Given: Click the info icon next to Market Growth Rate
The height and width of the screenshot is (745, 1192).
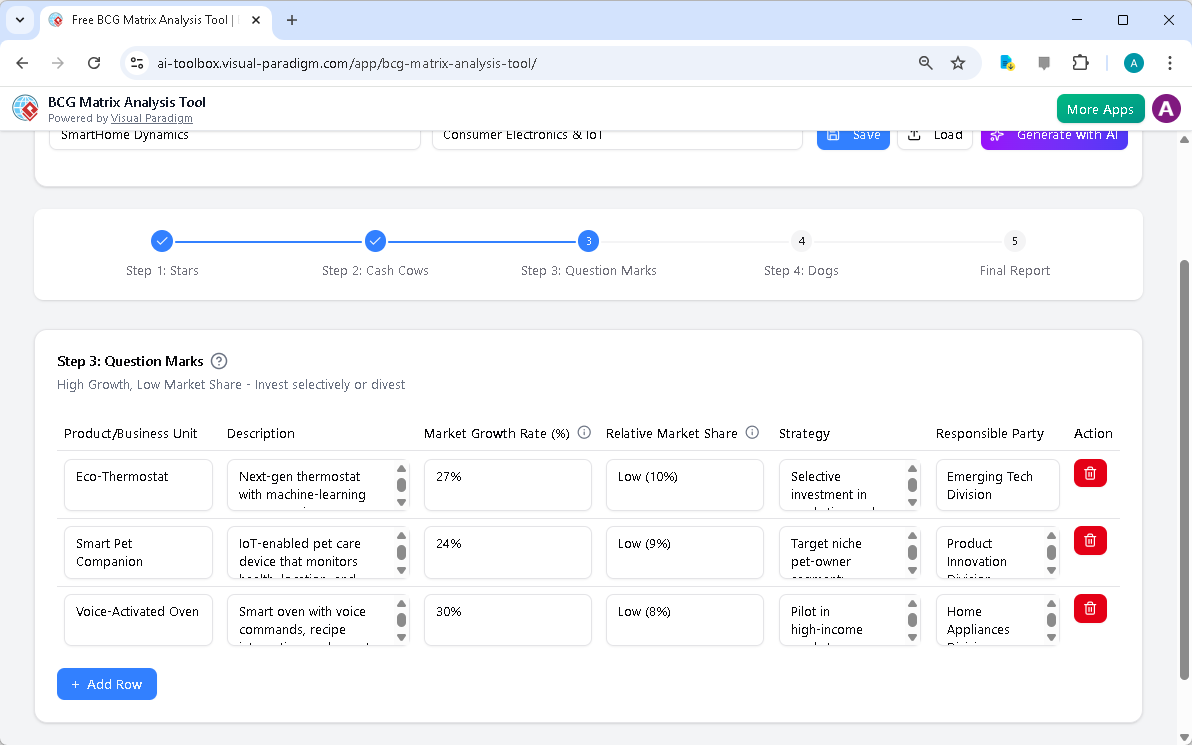Looking at the screenshot, I should pos(584,432).
